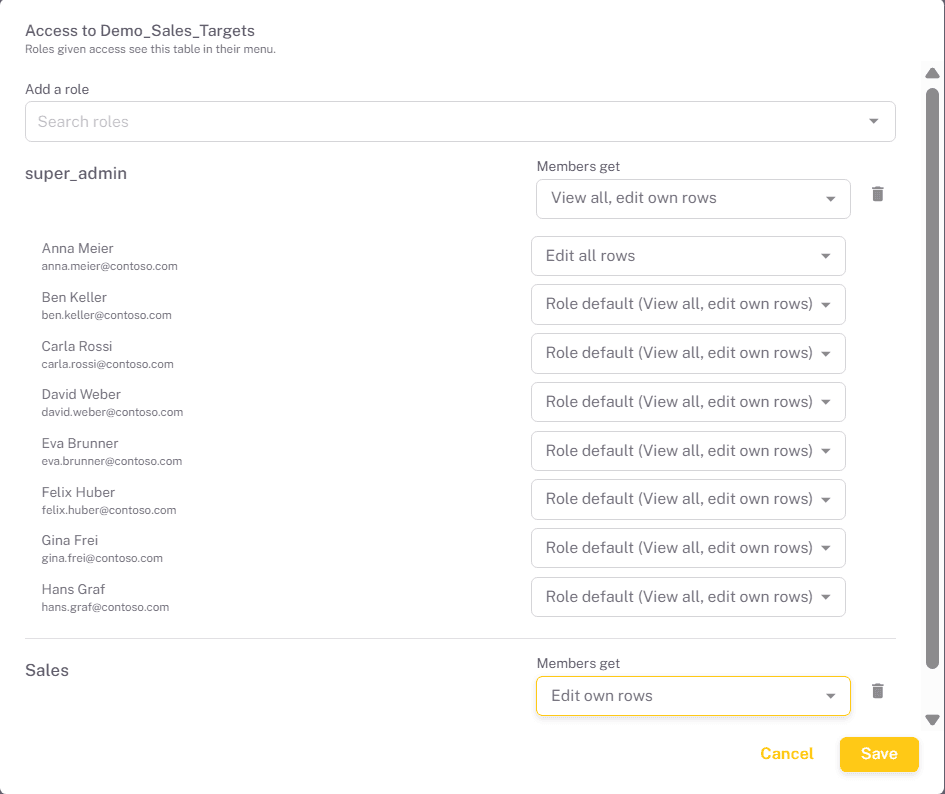Viewport: 945px width, 794px height.
Task: Click hans.graf@contoso.com email
Action: tap(105, 607)
